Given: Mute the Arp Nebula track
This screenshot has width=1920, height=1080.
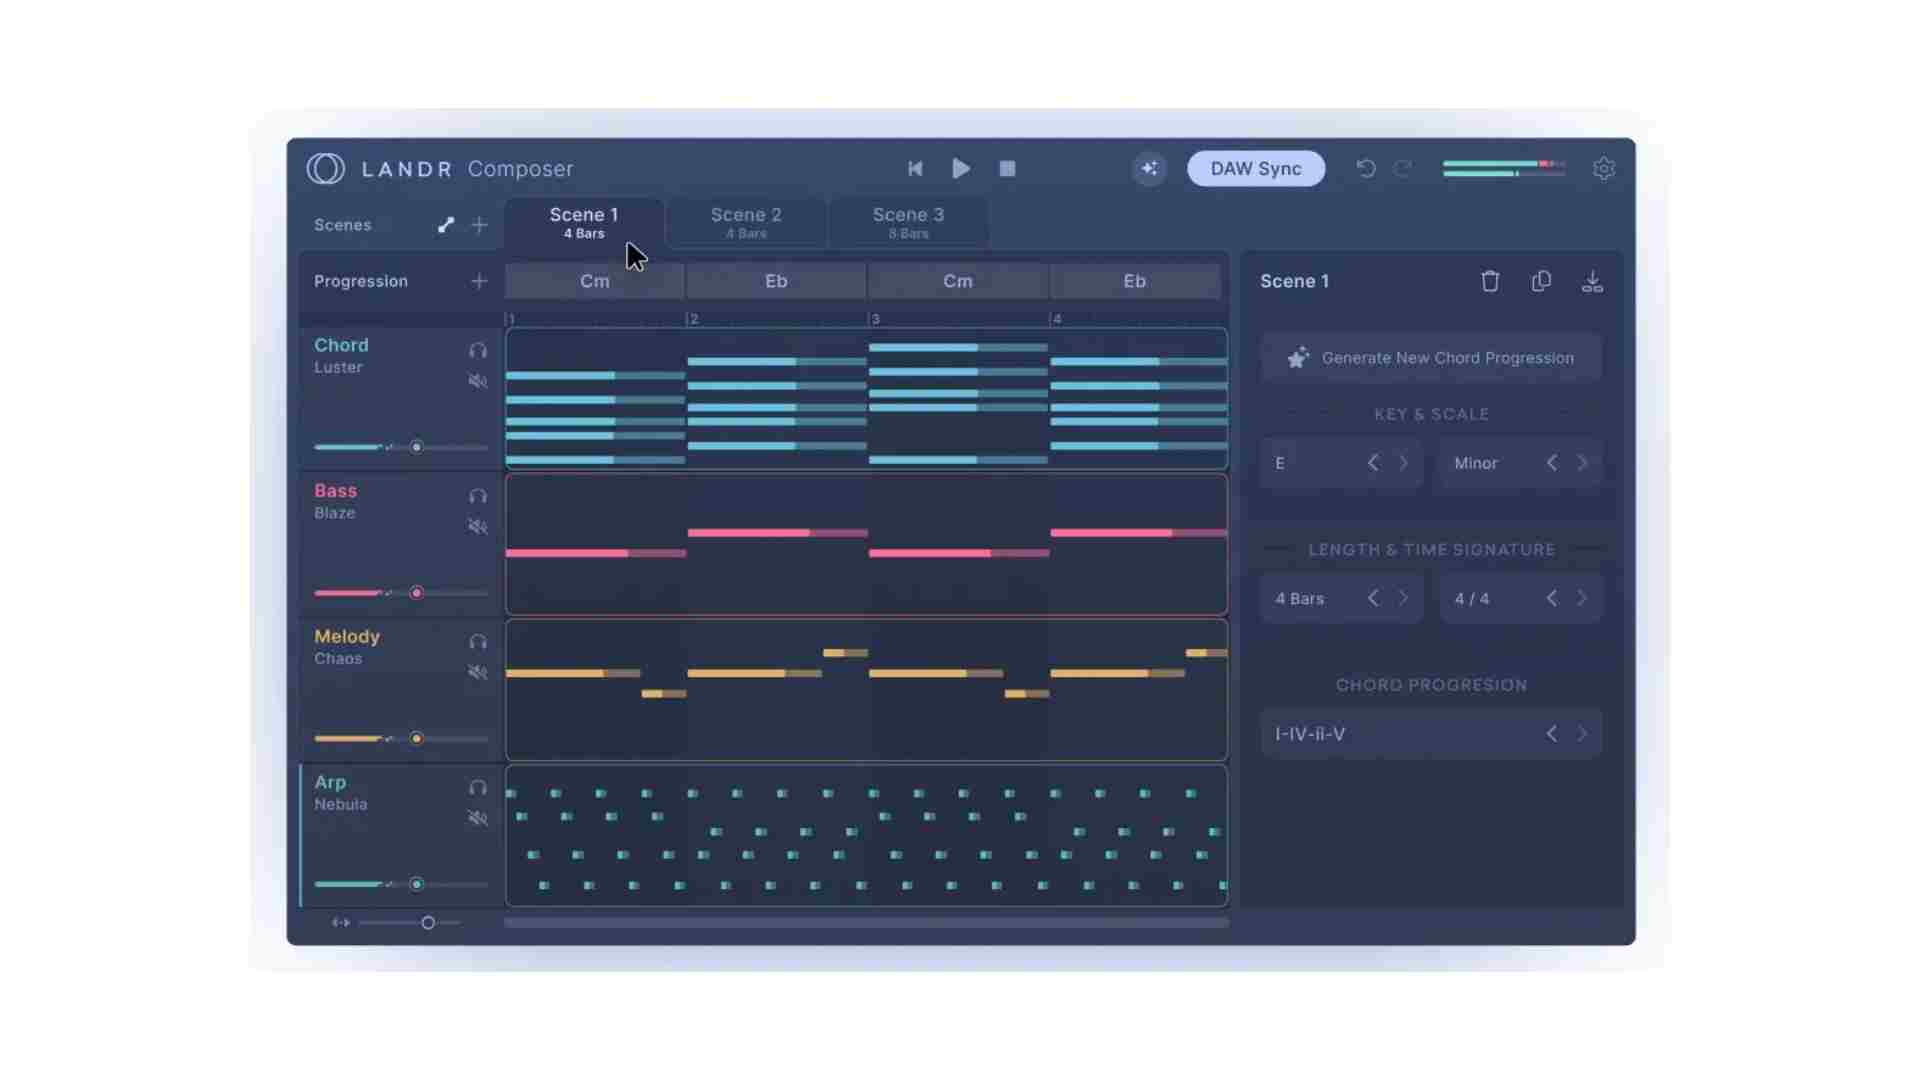Looking at the screenshot, I should point(477,819).
